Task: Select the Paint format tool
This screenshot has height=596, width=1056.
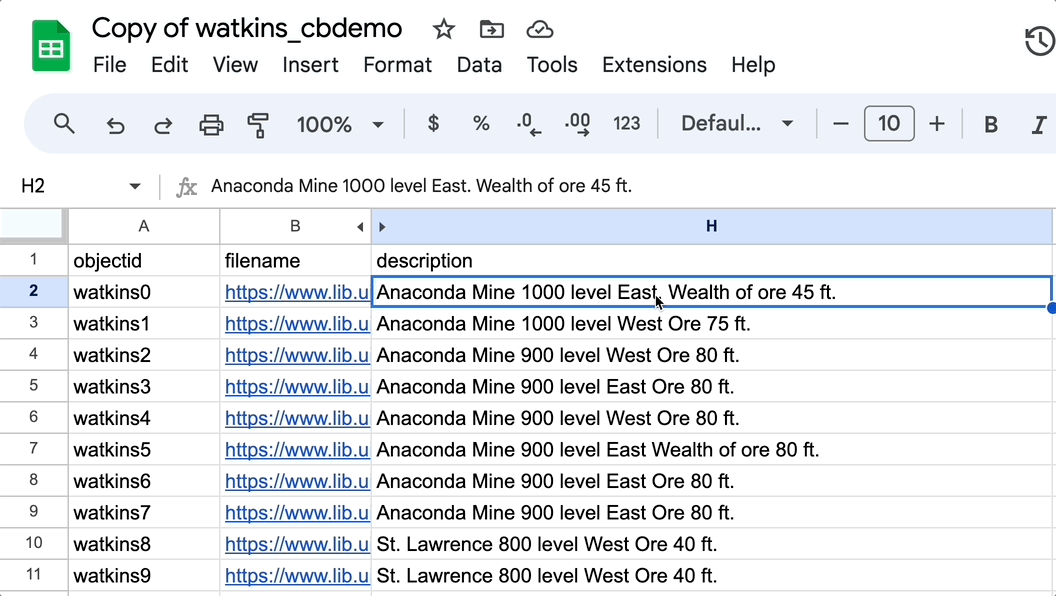Action: coord(259,124)
